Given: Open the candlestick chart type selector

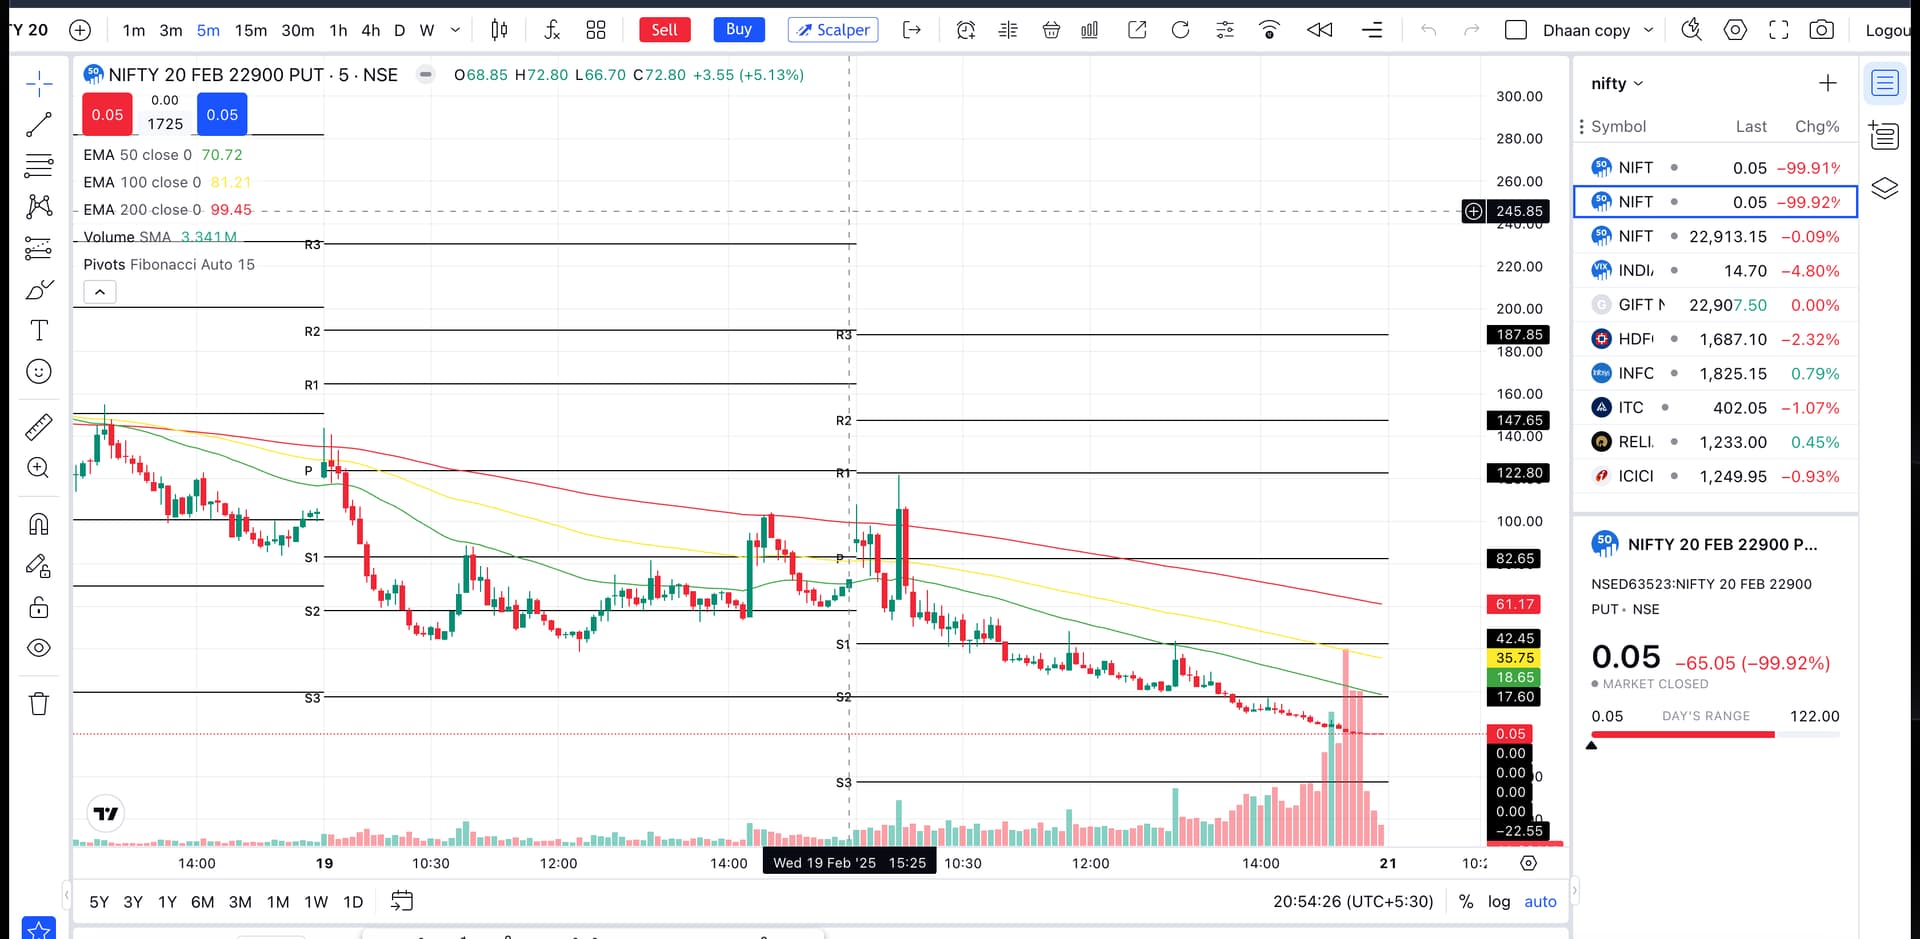Looking at the screenshot, I should coord(499,30).
